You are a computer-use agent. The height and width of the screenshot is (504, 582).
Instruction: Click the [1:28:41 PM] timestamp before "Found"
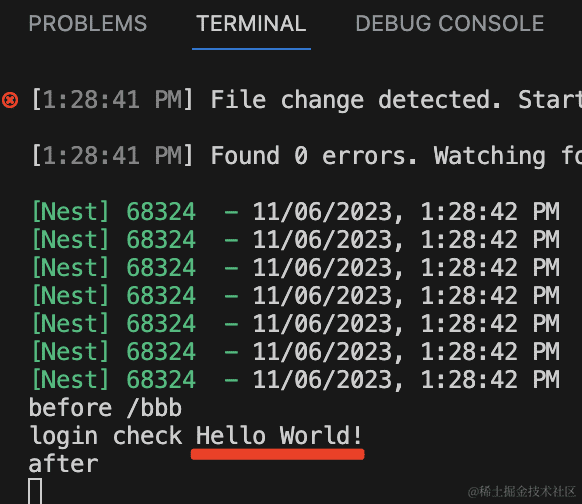112,155
